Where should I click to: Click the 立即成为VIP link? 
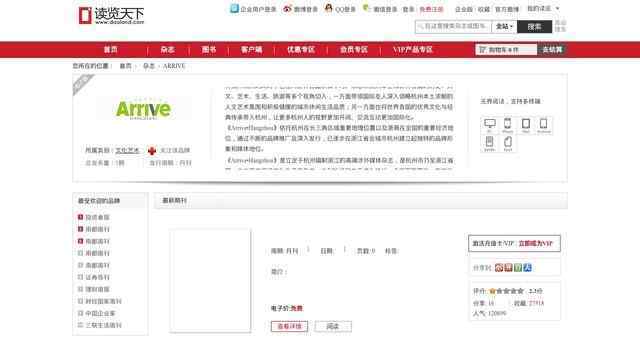(x=536, y=244)
